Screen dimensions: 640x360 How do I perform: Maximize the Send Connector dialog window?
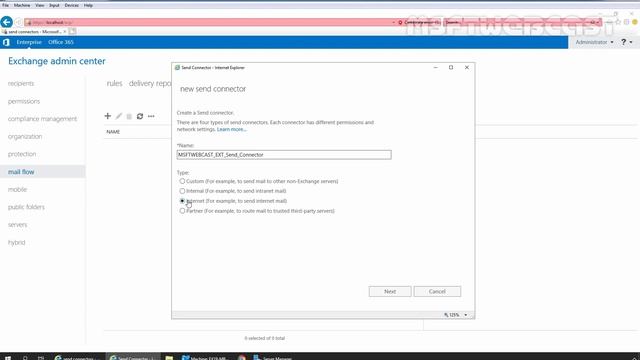(x=451, y=67)
